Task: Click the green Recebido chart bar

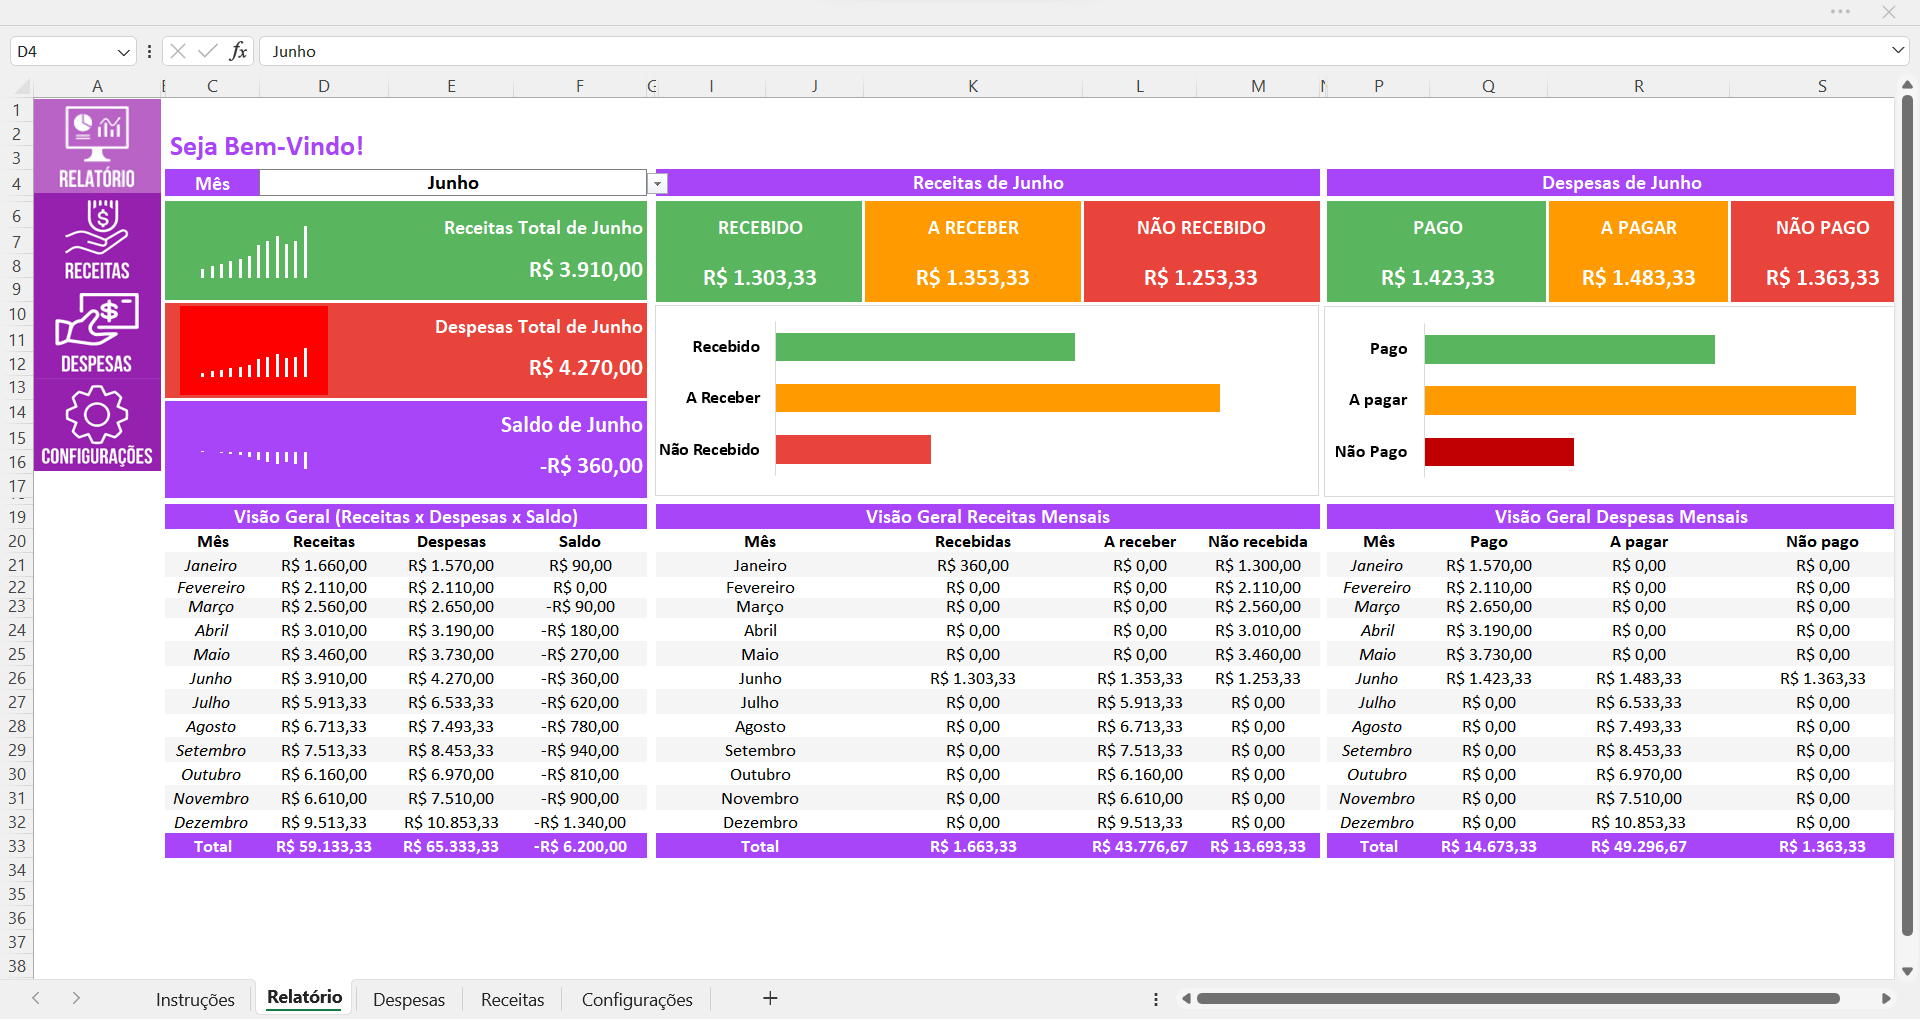Action: click(x=925, y=347)
